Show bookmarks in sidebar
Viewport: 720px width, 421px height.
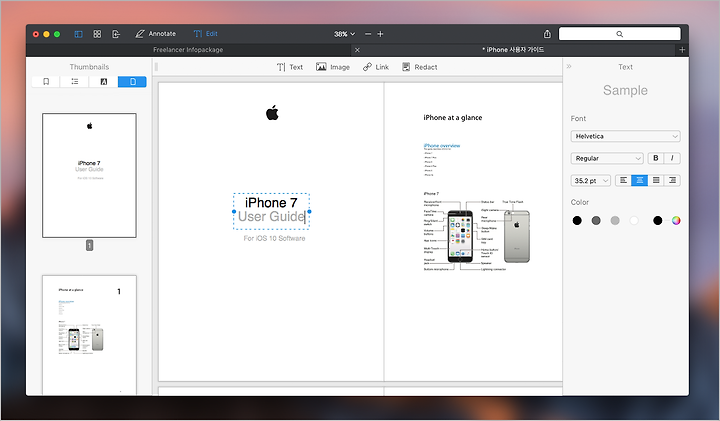pos(46,82)
